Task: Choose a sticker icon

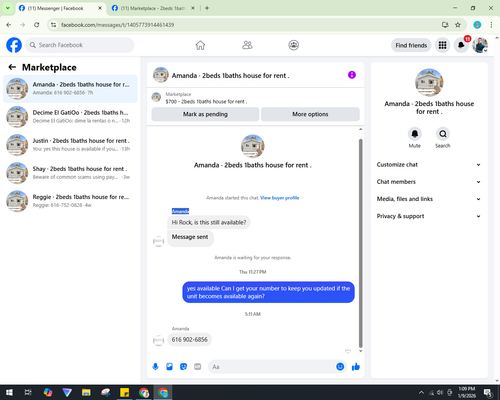Action: coord(183,367)
